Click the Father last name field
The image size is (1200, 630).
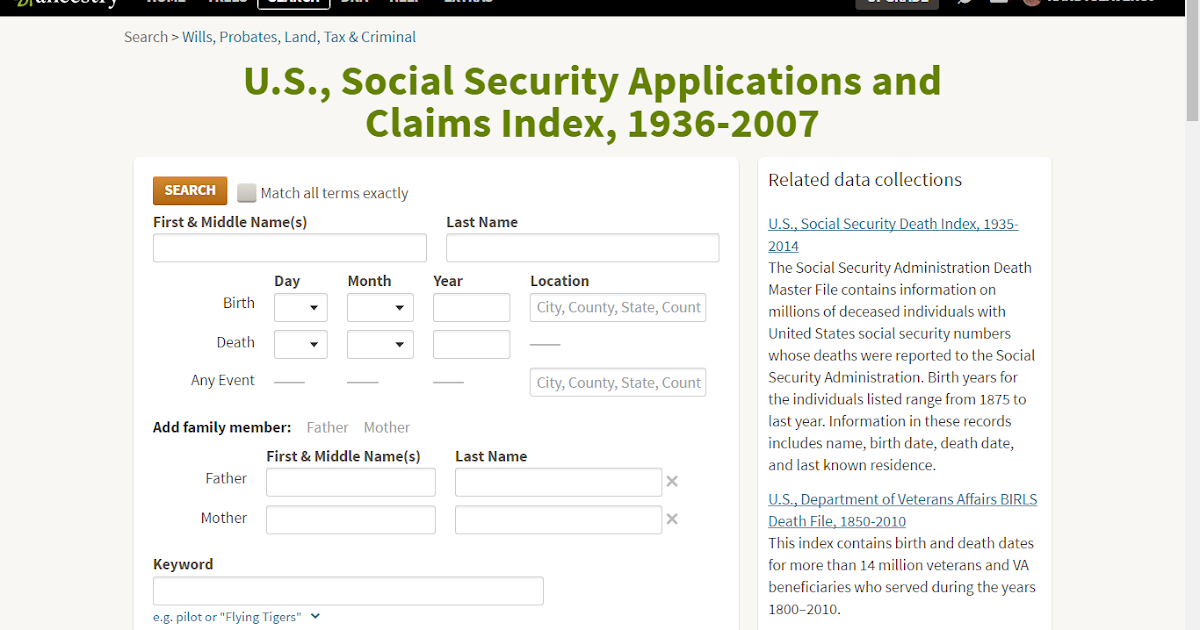point(558,482)
